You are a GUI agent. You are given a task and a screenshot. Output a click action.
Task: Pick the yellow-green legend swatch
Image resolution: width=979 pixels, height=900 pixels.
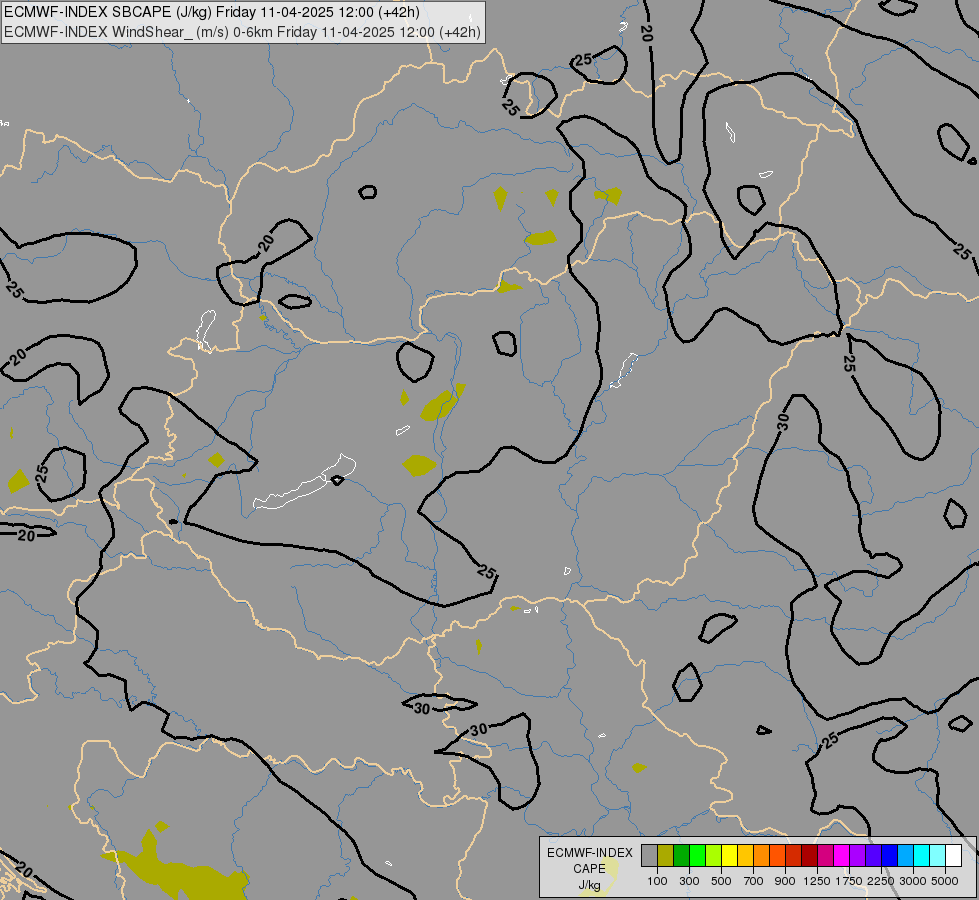tap(714, 855)
